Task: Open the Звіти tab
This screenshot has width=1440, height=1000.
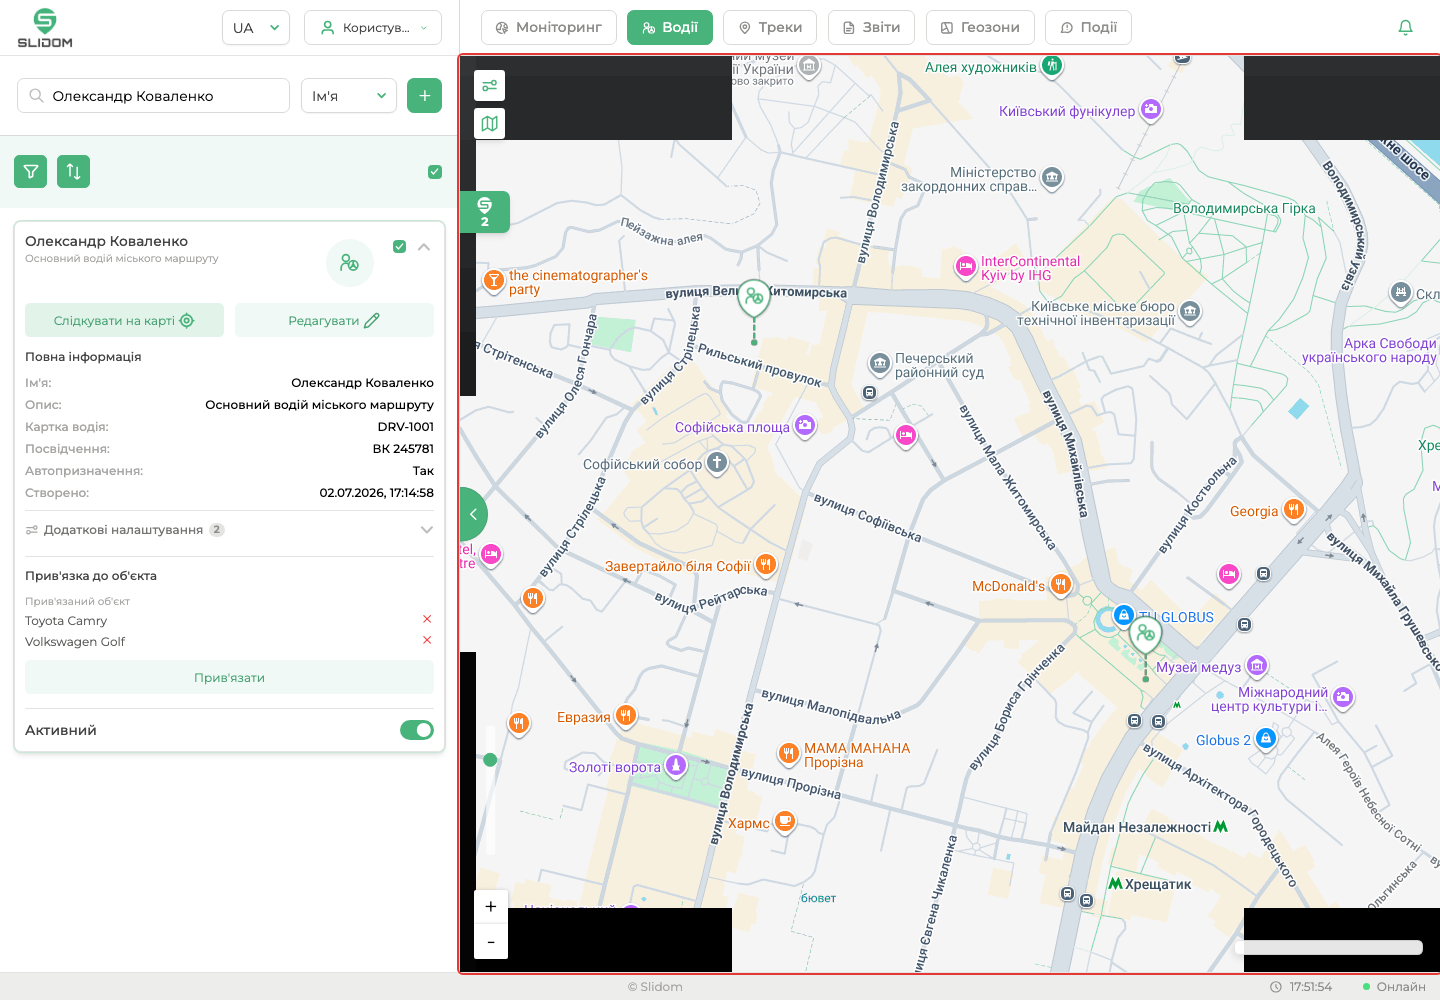Action: pyautogui.click(x=871, y=28)
